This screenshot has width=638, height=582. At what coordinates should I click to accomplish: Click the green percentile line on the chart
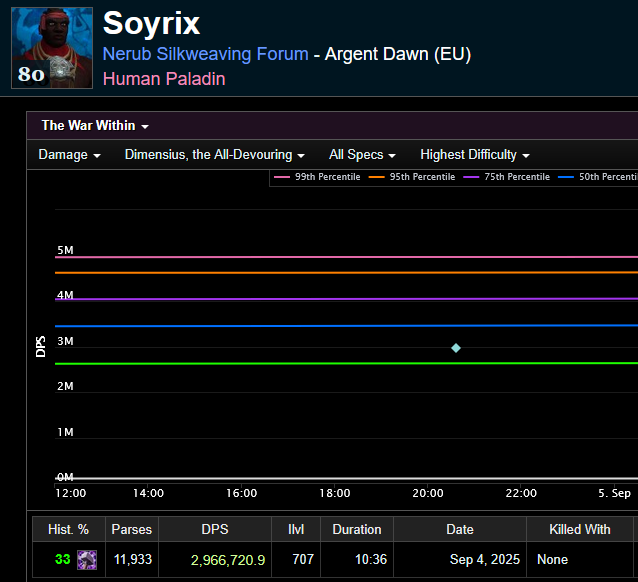coord(250,363)
